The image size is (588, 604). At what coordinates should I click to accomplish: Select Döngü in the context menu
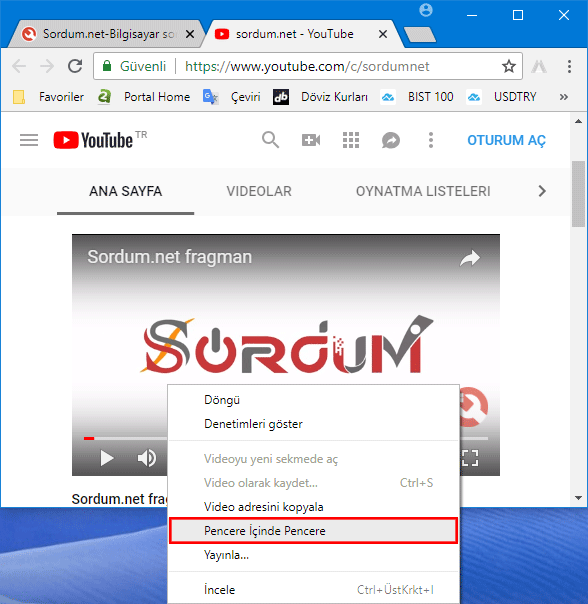pos(314,400)
